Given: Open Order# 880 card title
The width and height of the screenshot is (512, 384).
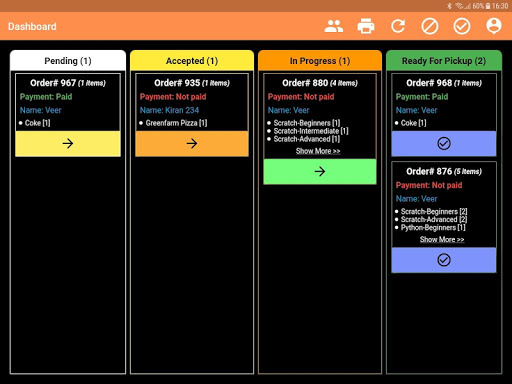Looking at the screenshot, I should (320, 83).
